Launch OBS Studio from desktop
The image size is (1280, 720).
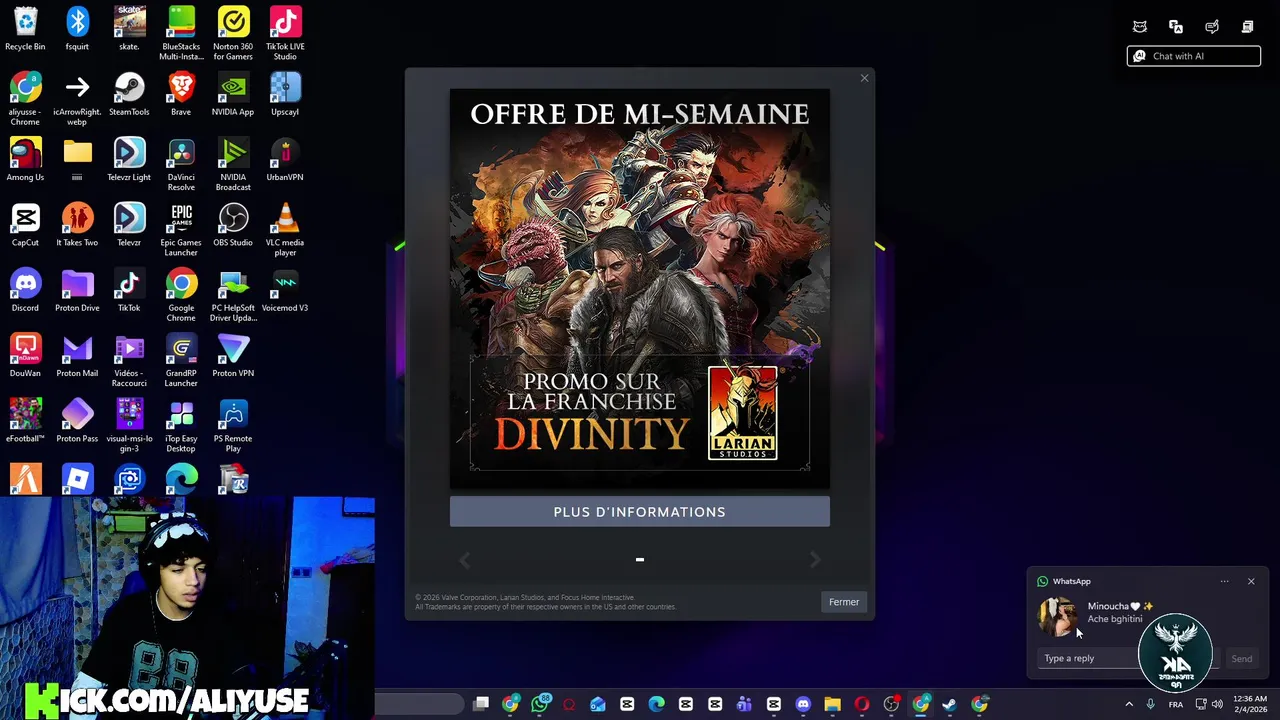click(x=233, y=224)
